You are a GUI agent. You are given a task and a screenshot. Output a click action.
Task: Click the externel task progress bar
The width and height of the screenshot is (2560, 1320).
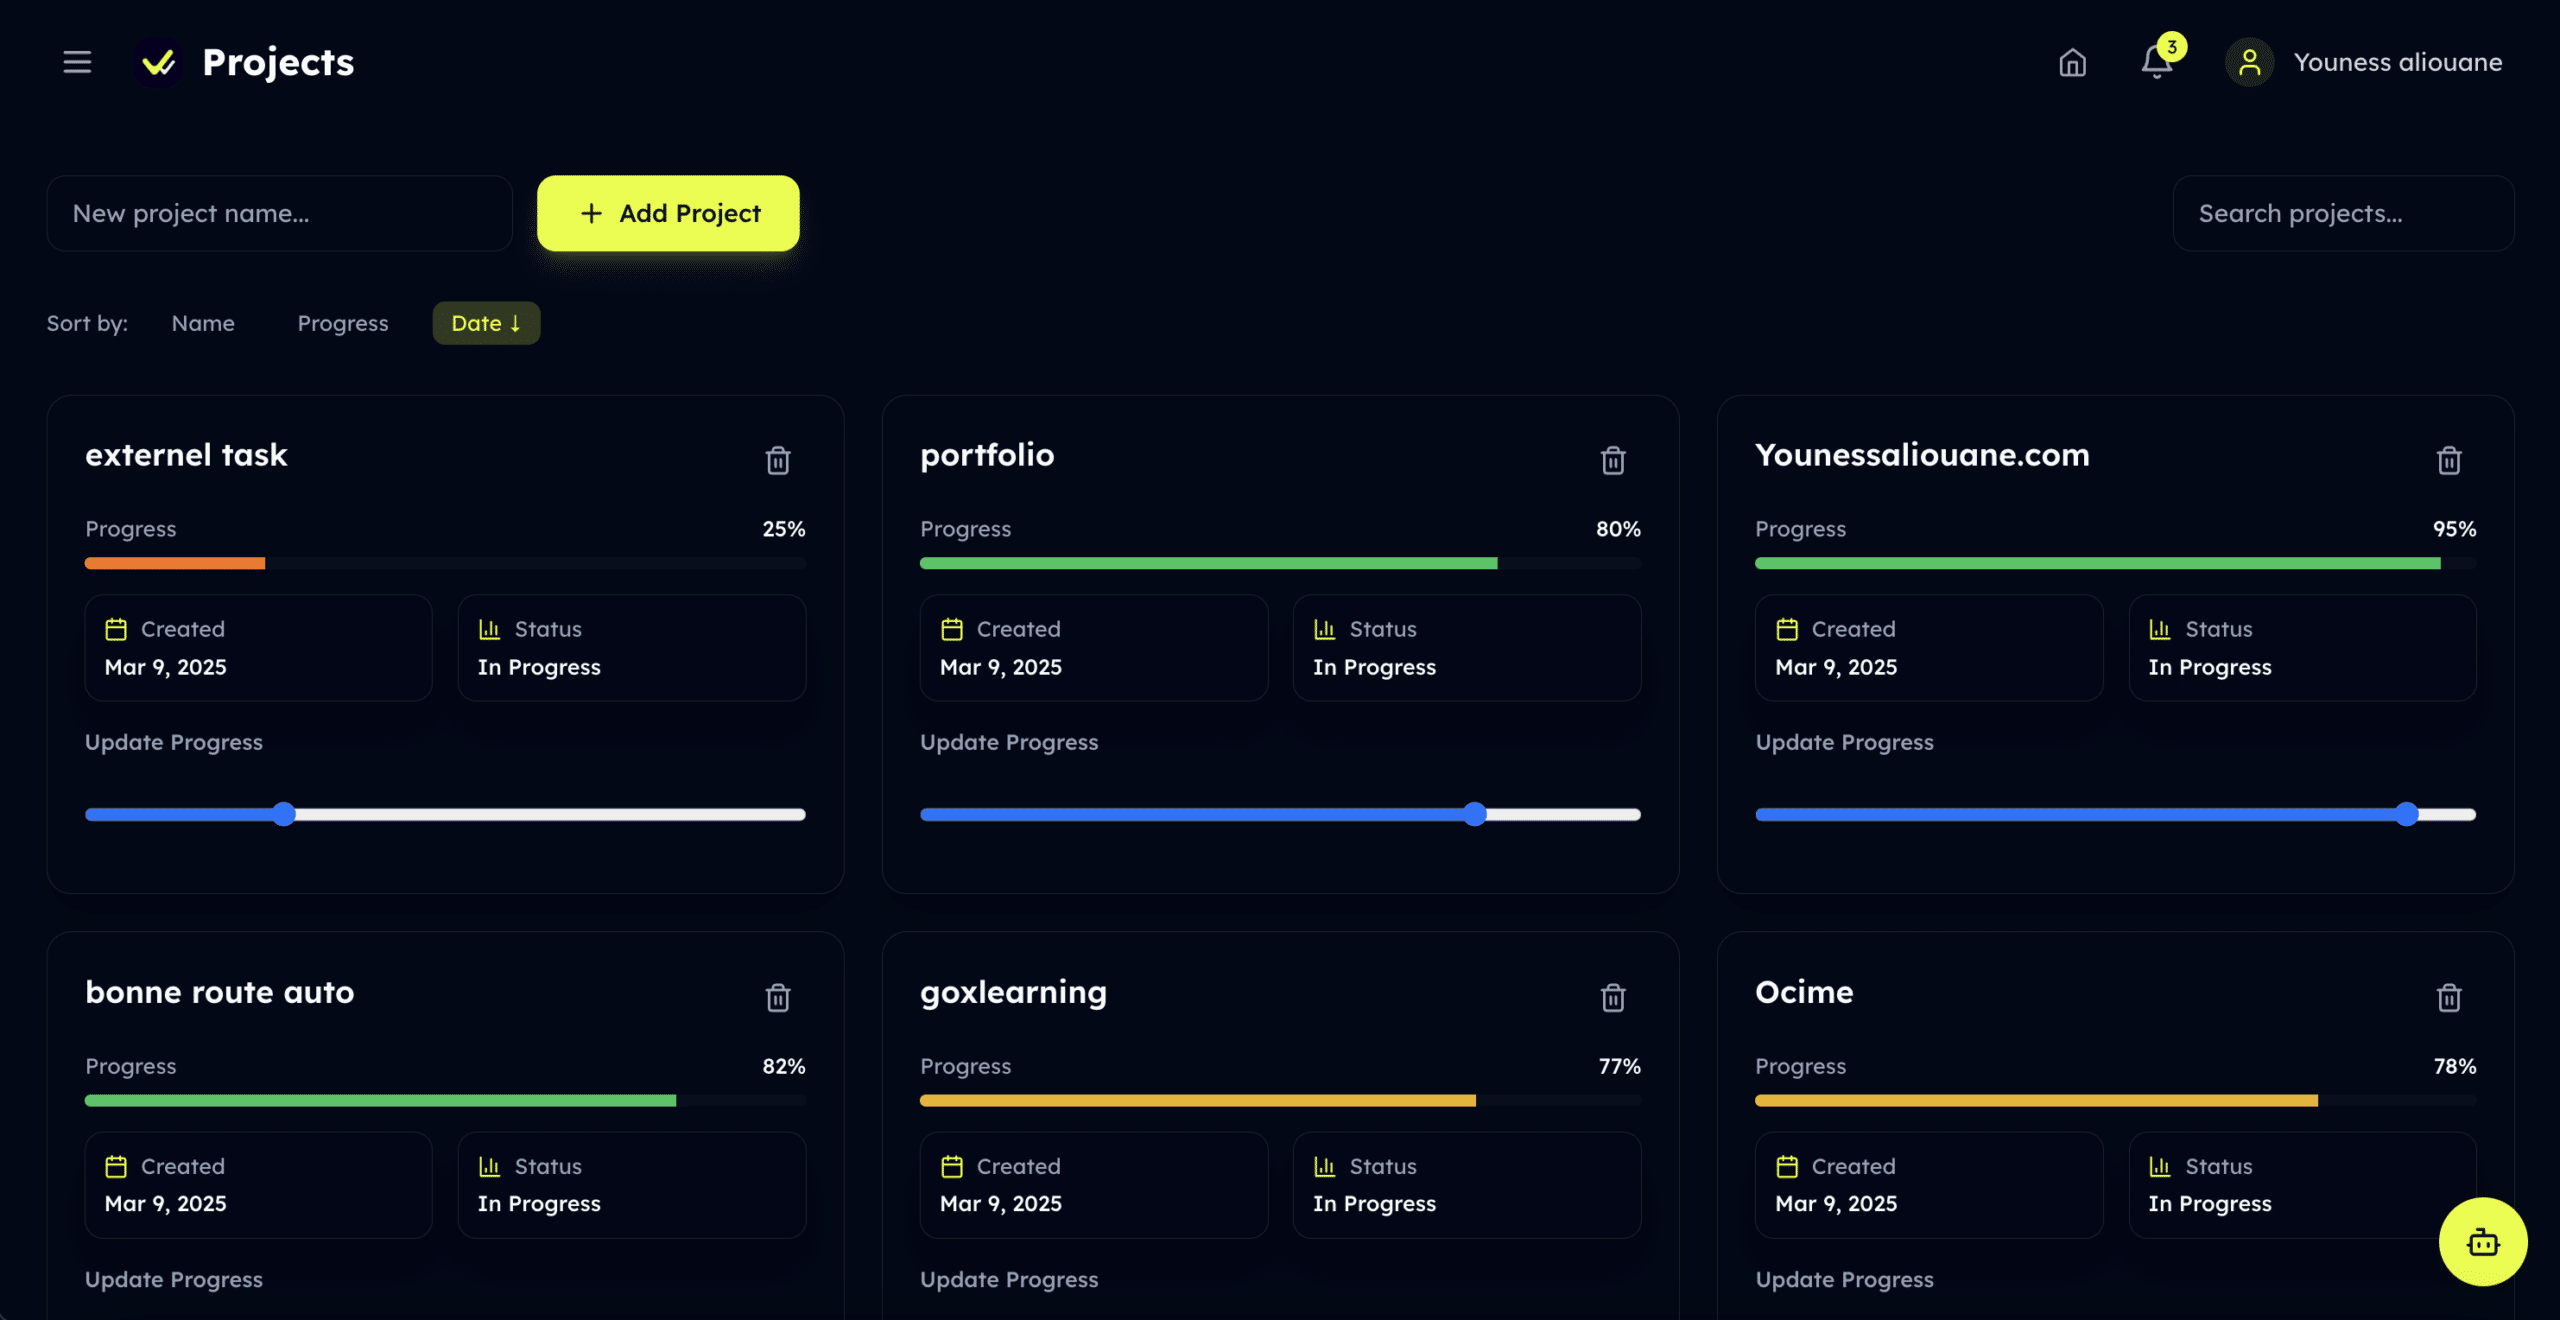[445, 563]
